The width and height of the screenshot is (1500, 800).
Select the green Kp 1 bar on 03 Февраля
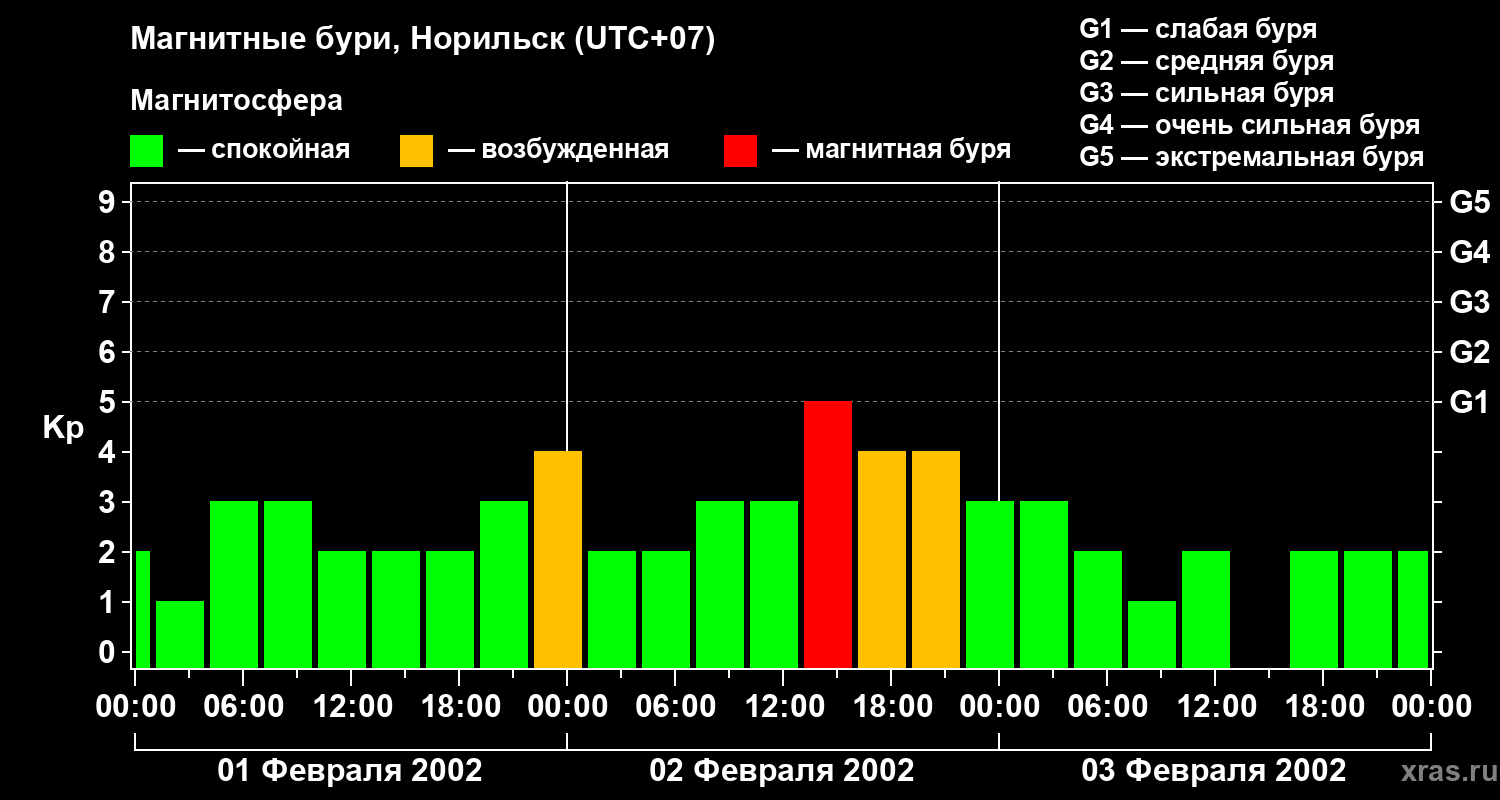click(1152, 634)
